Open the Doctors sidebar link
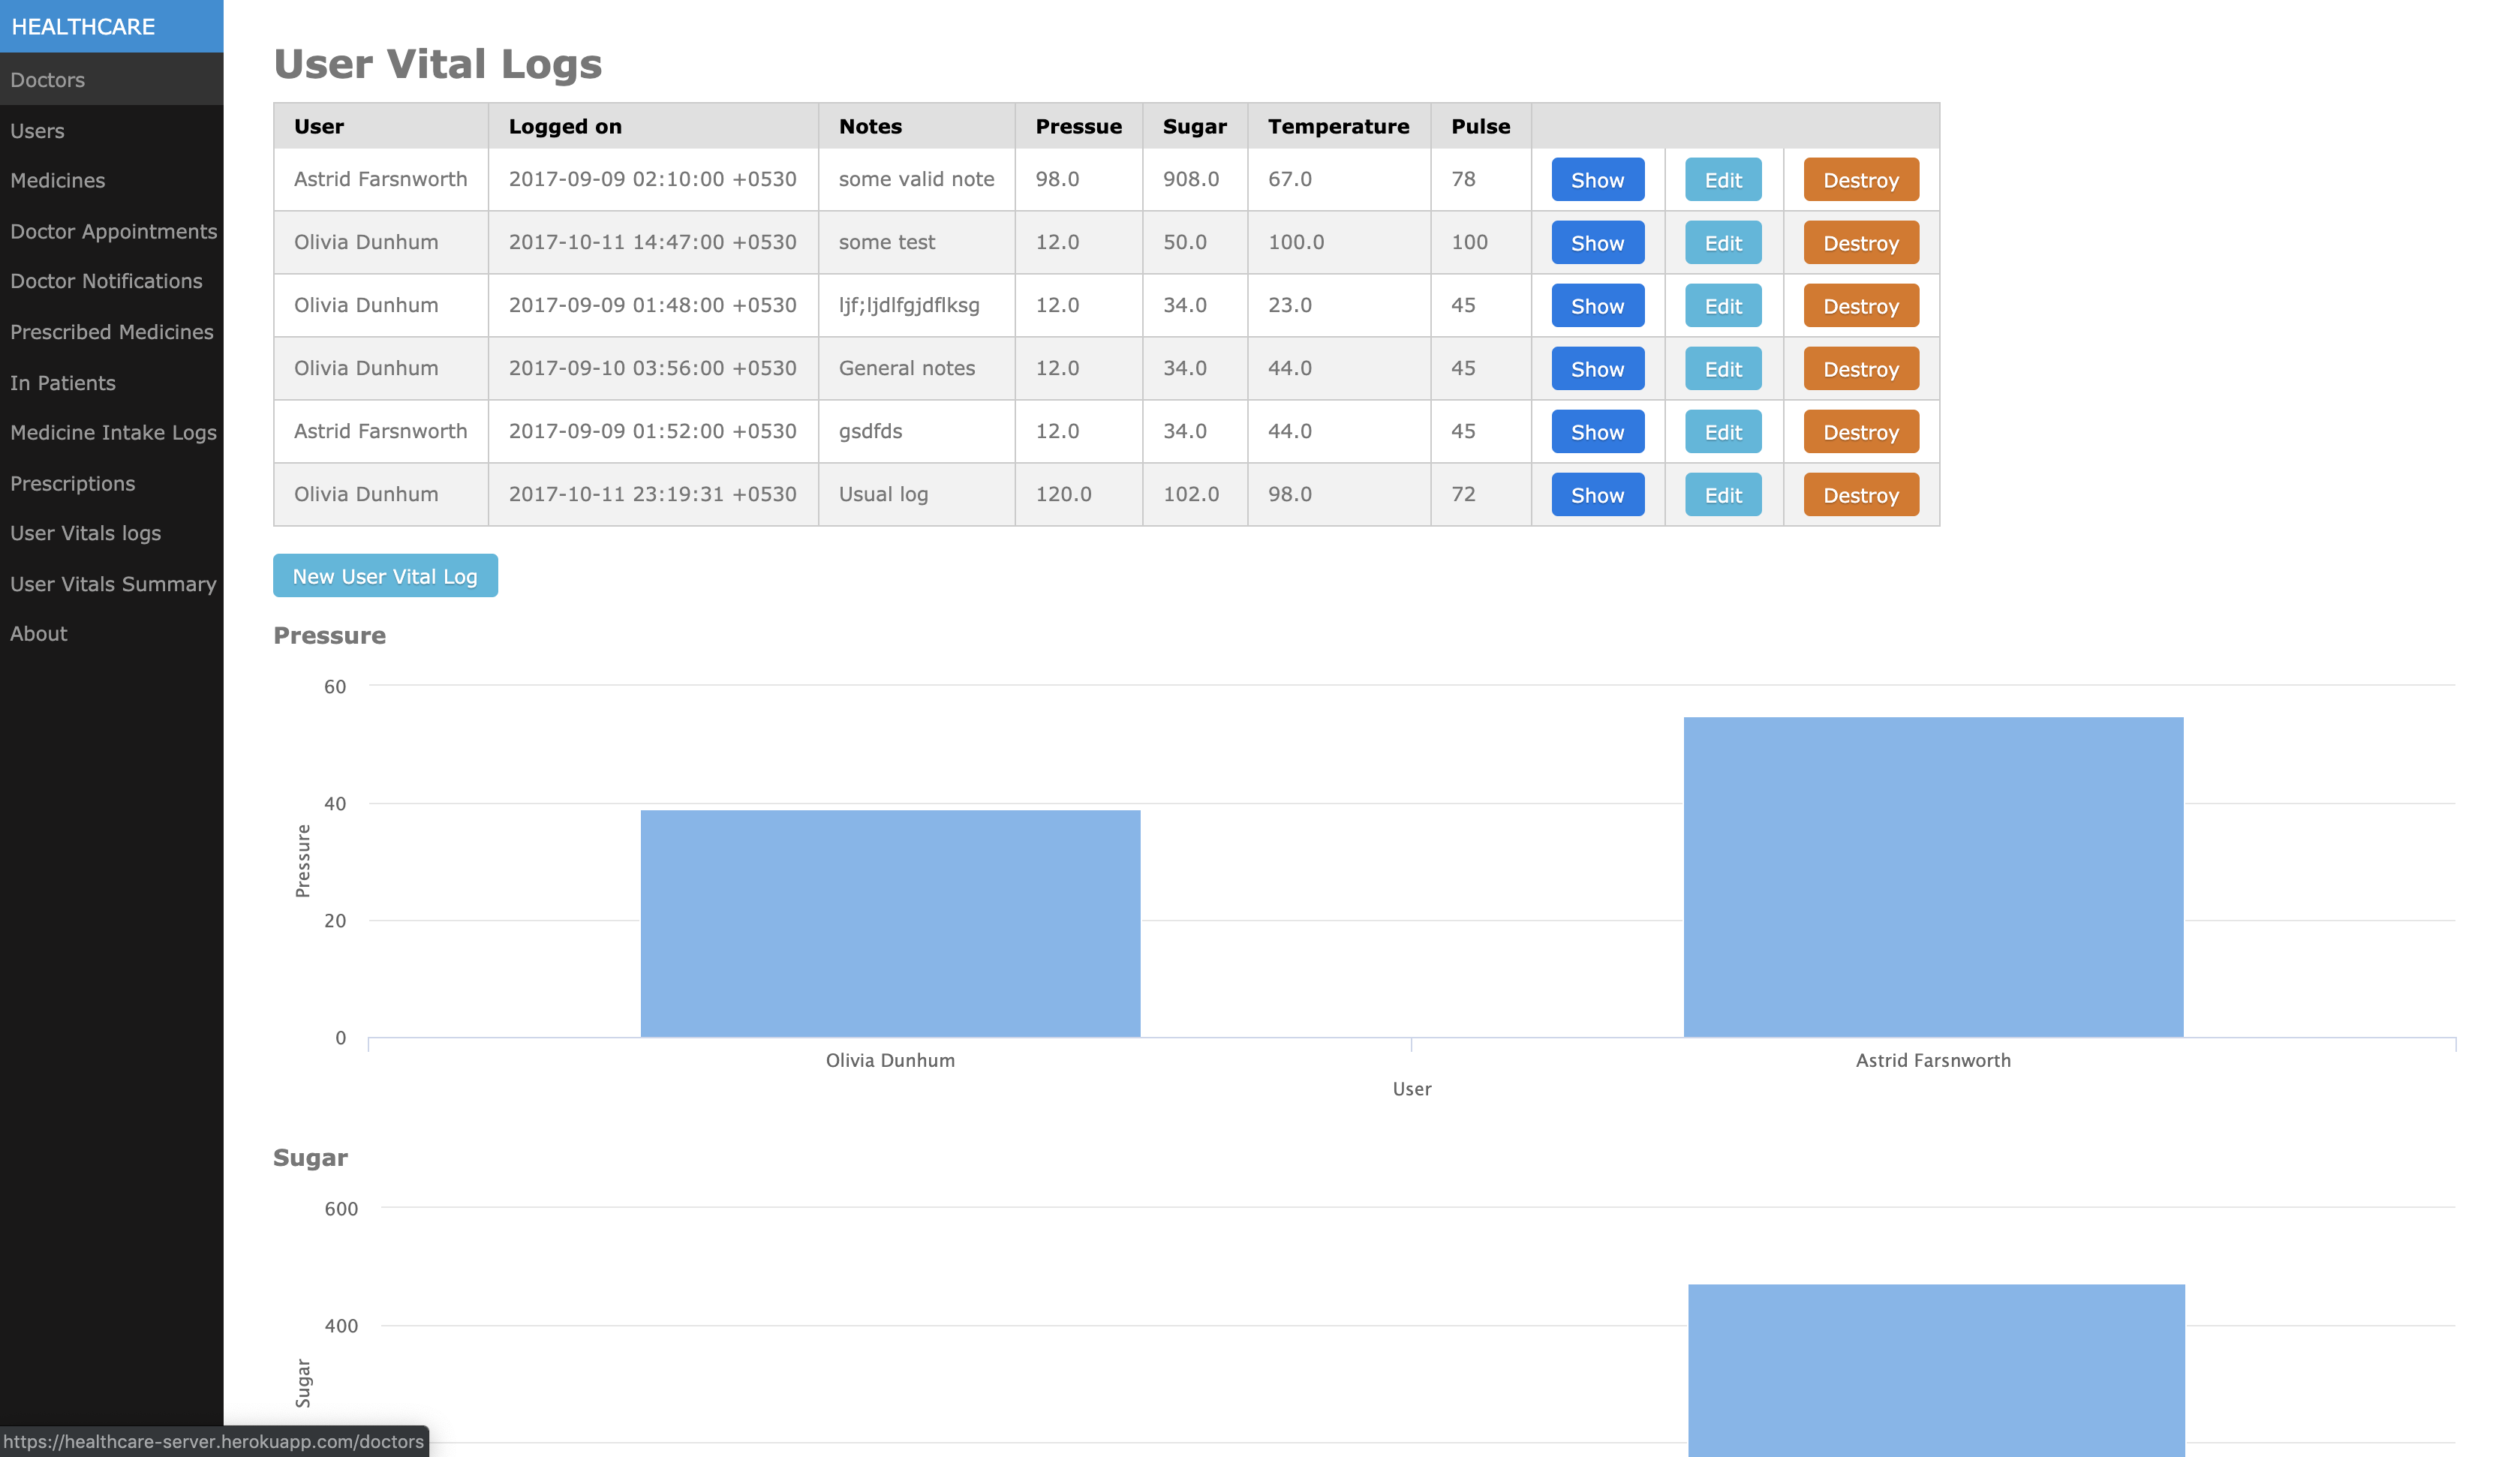Screen dimensions: 2520x1457 (x=48, y=80)
